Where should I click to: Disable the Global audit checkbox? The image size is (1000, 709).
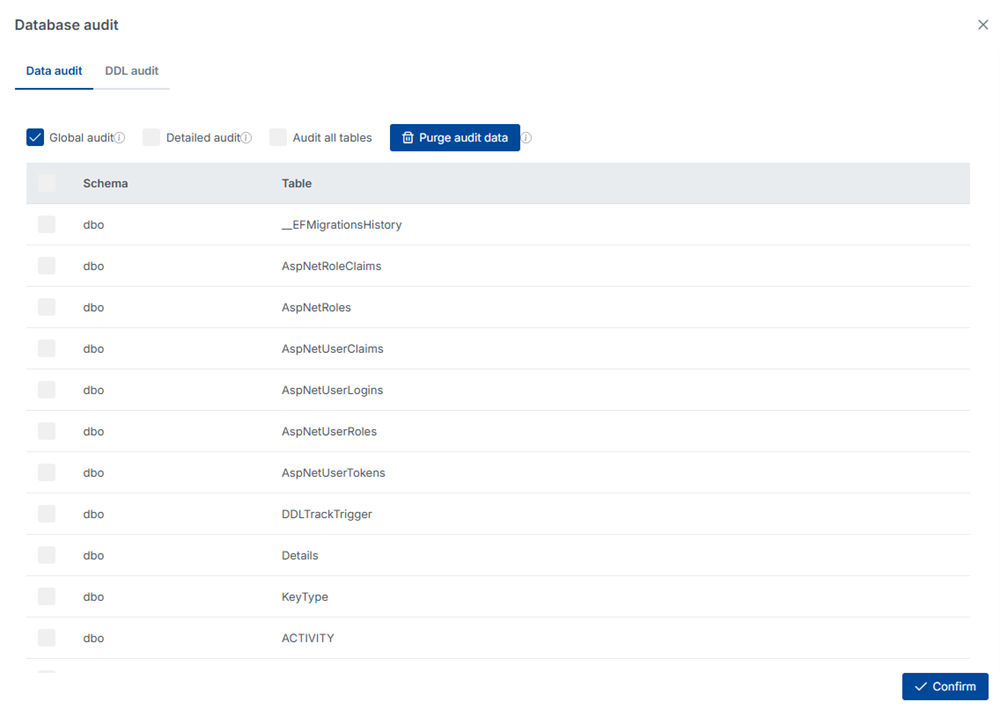pos(34,137)
